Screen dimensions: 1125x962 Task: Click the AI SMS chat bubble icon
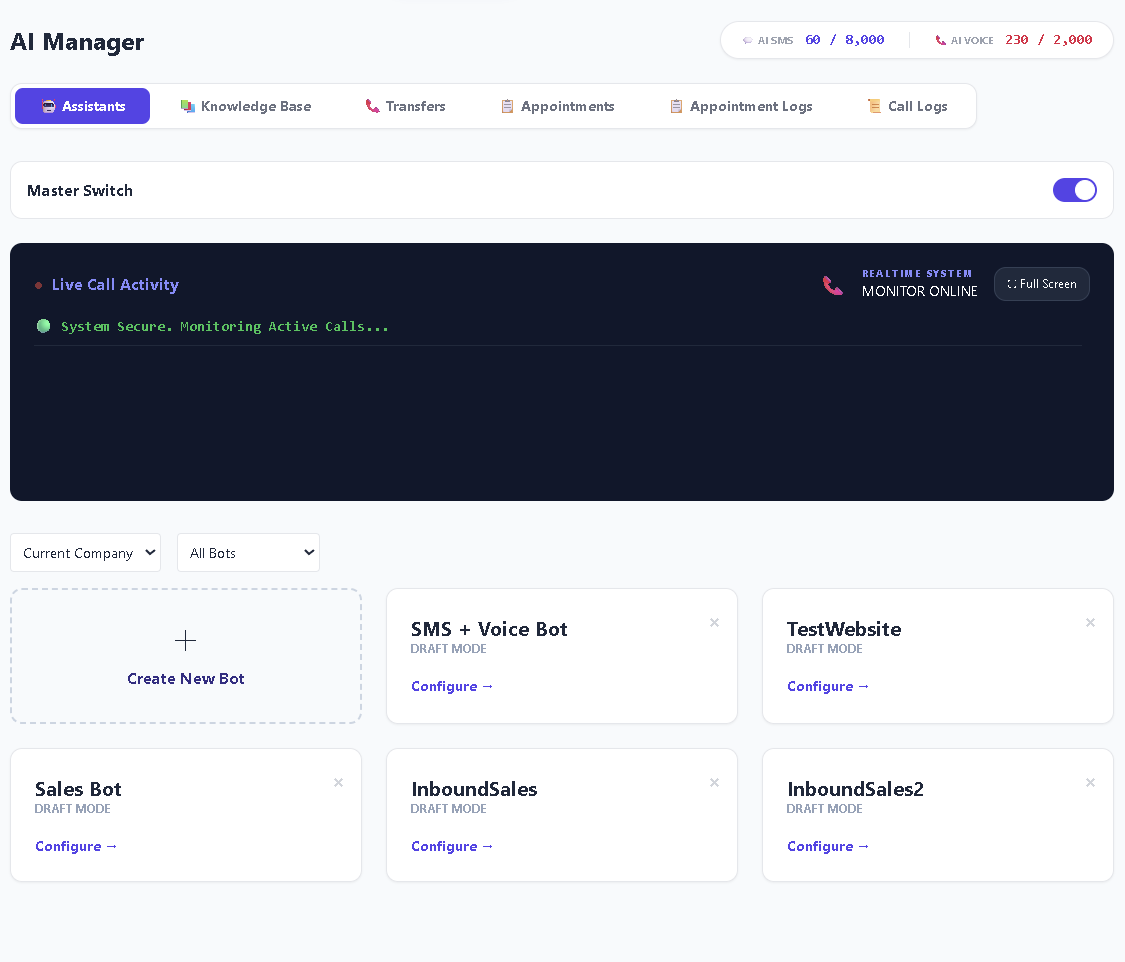pos(748,40)
